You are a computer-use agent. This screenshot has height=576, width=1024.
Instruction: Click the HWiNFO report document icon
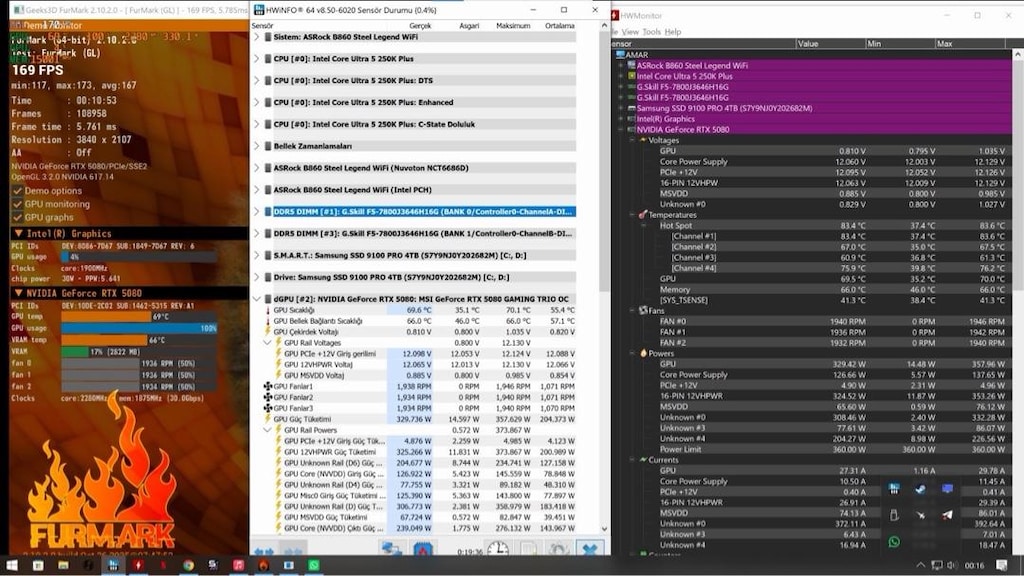coord(528,550)
